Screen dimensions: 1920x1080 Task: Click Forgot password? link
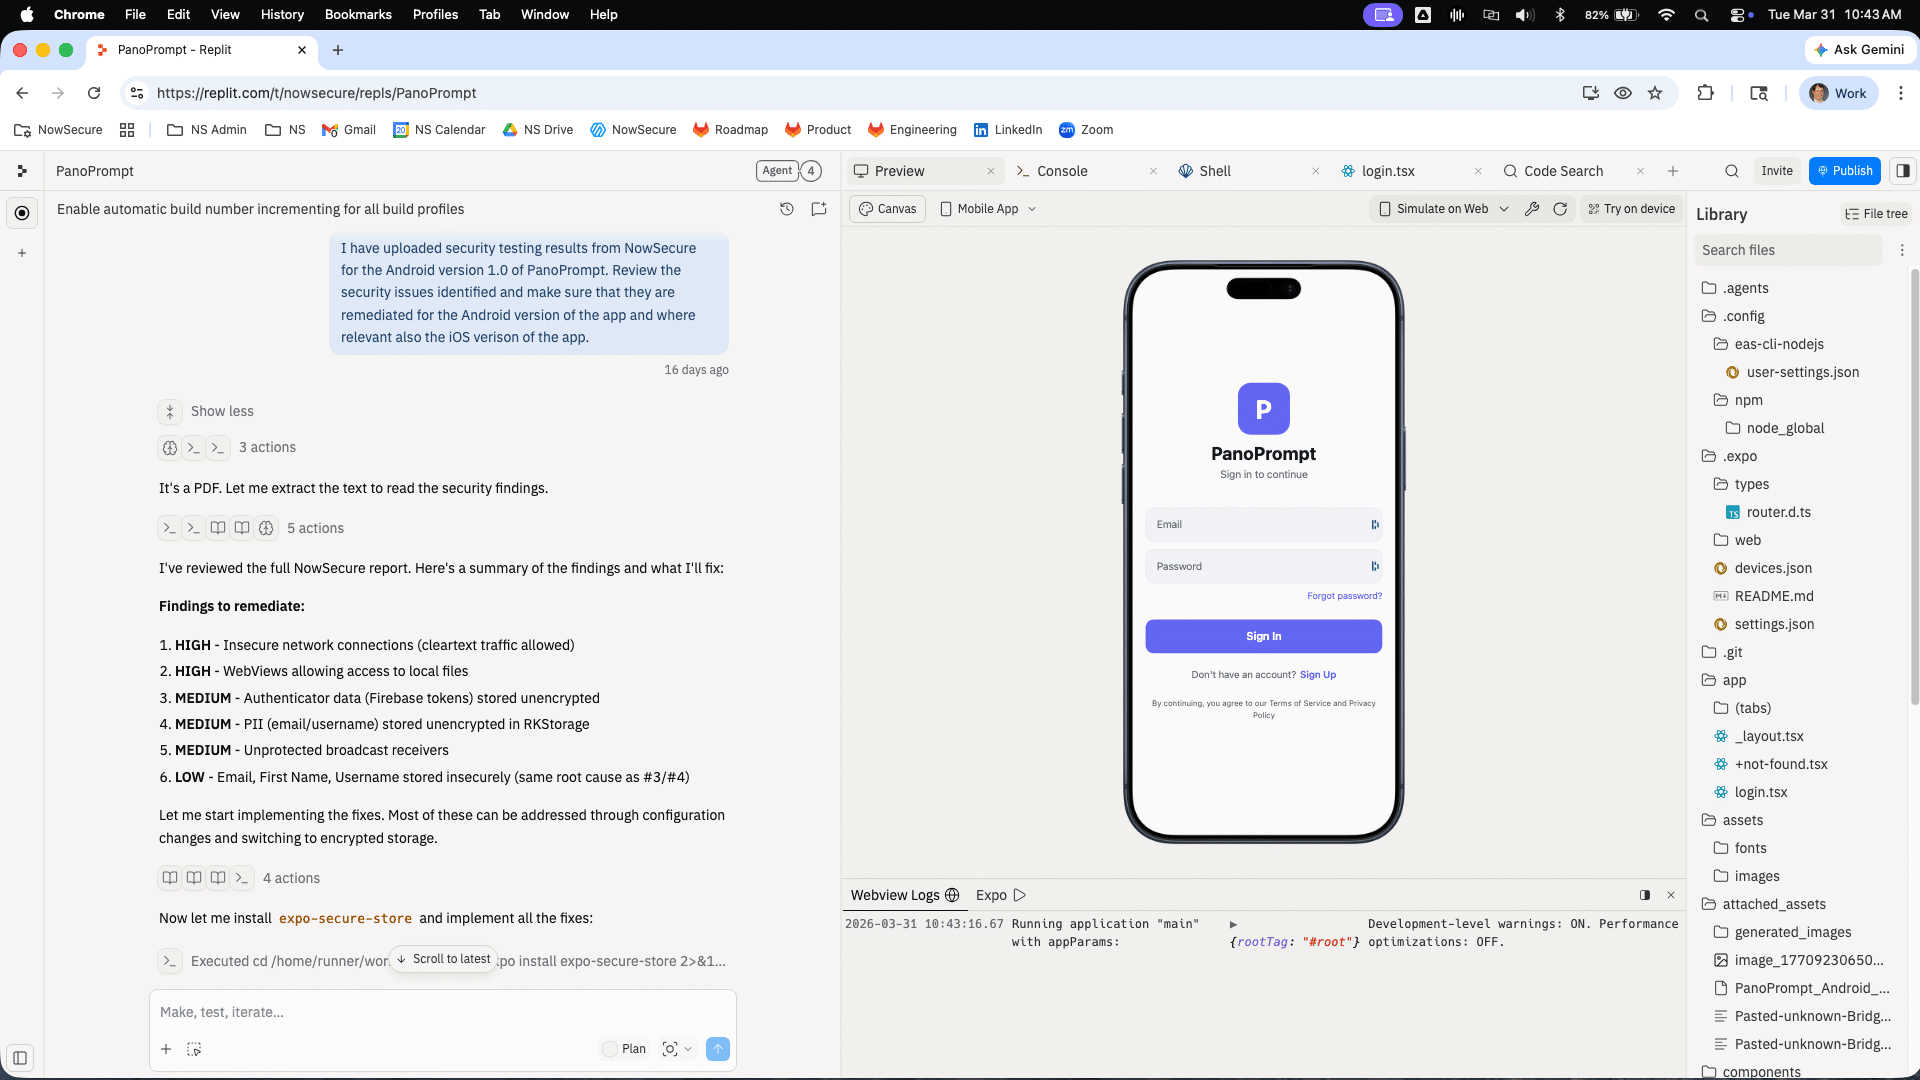1345,596
